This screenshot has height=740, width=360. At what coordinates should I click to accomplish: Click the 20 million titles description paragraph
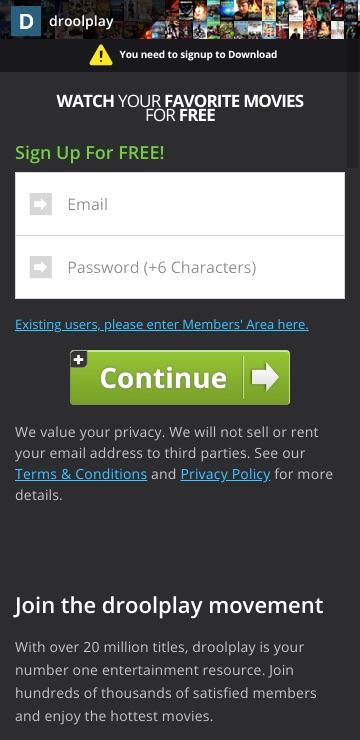pyautogui.click(x=166, y=681)
